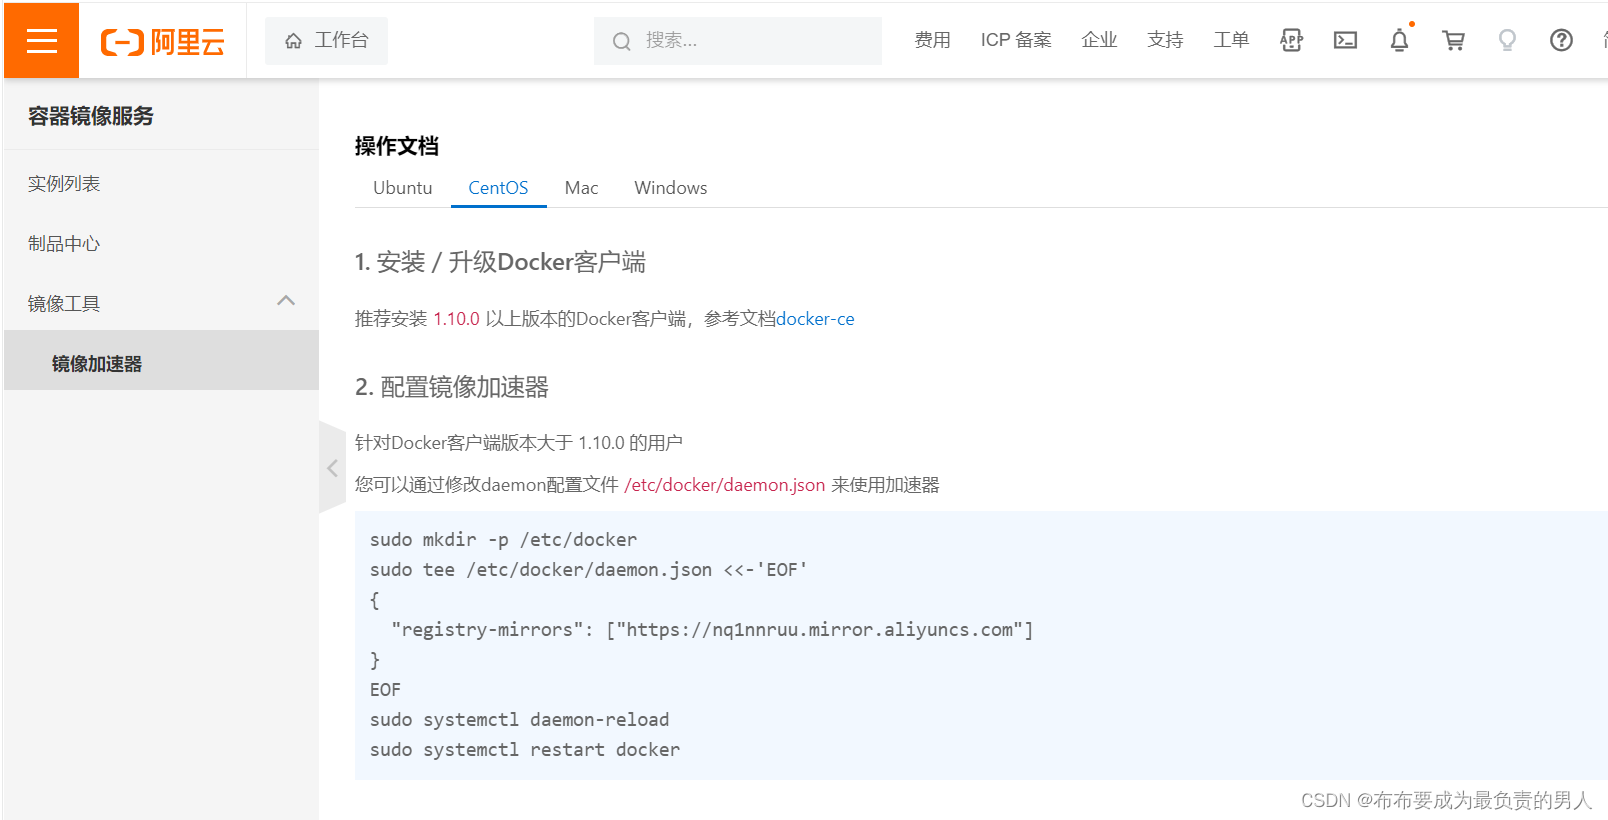Click the 'sudo tee /etc/docker/daemon.json' line
The width and height of the screenshot is (1608, 820).
click(x=588, y=570)
